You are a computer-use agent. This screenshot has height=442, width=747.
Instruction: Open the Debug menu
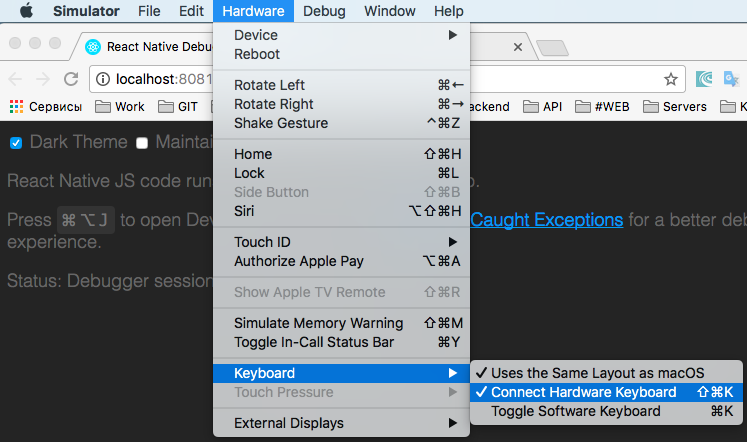(x=324, y=11)
